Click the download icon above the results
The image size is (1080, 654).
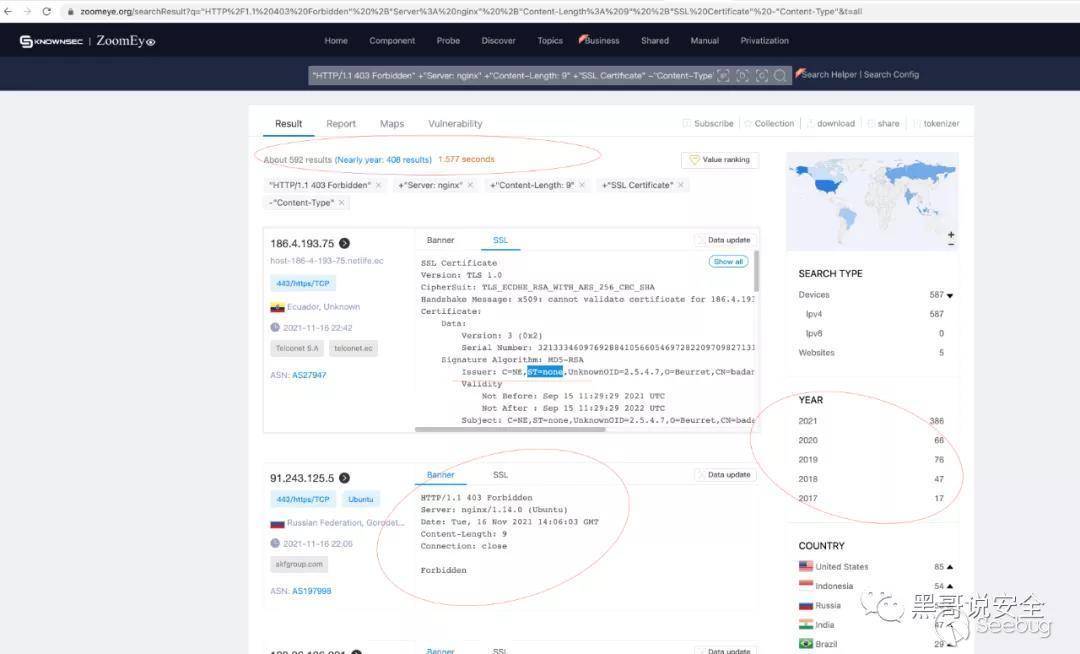812,123
